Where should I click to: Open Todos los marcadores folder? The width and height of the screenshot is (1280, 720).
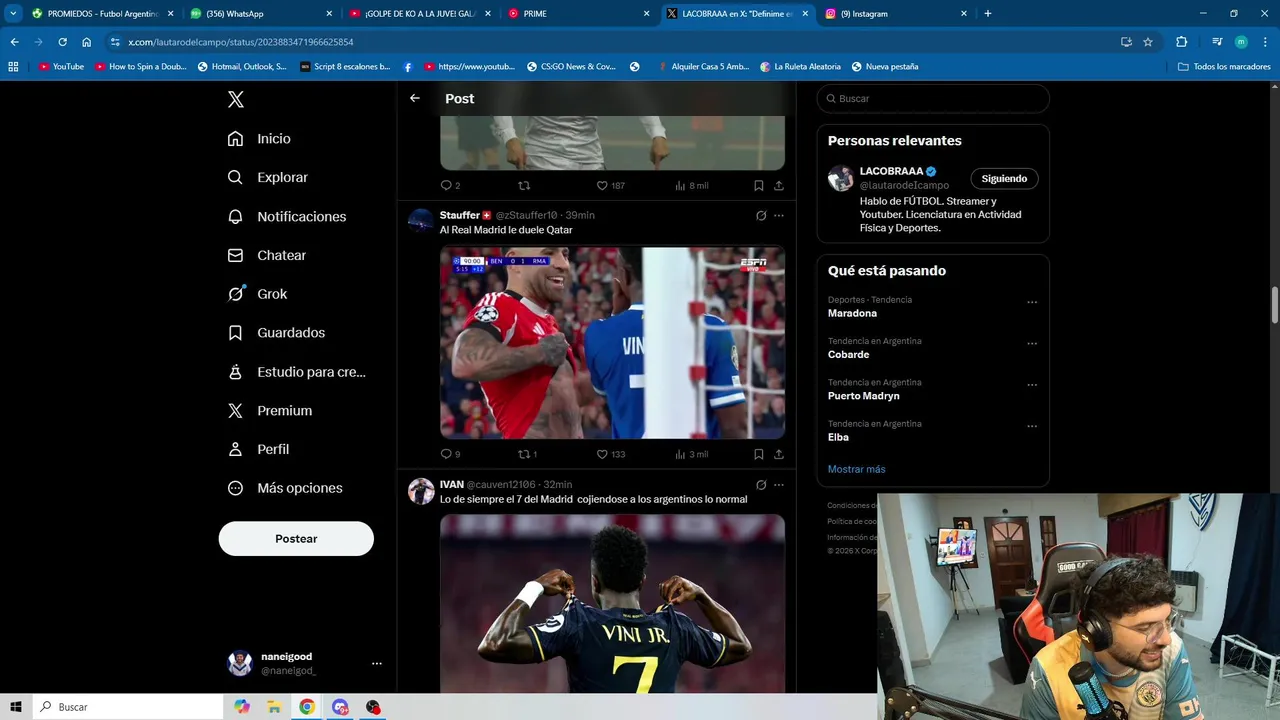point(1224,67)
